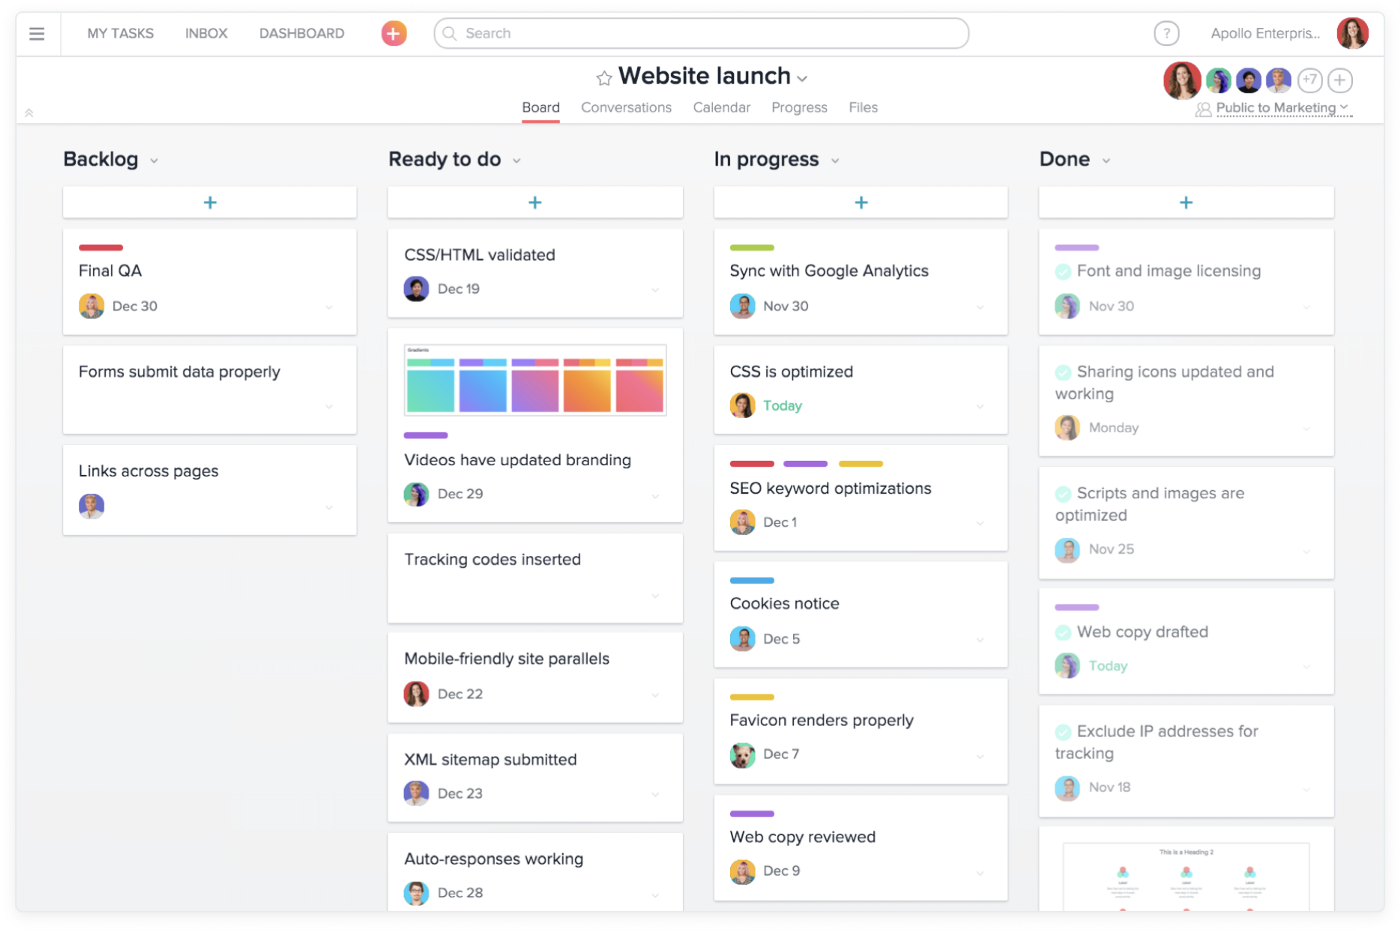Open the Public to Marketing privacy dropdown
Viewport: 1400px width, 931px height.
click(1274, 108)
